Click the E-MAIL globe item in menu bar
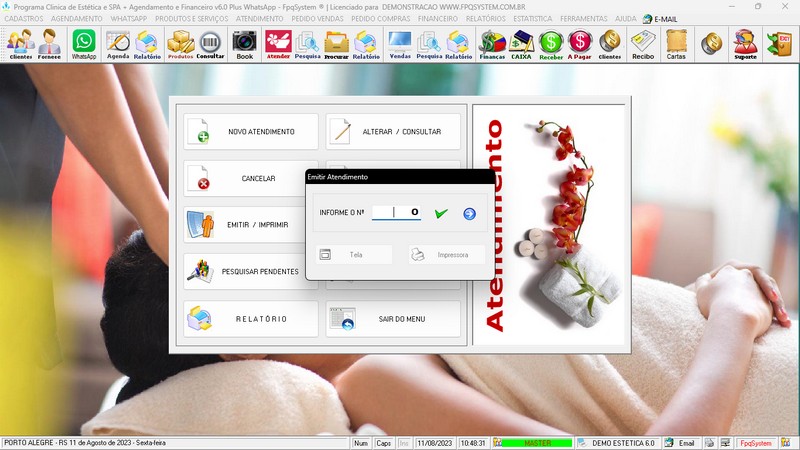 coord(660,19)
